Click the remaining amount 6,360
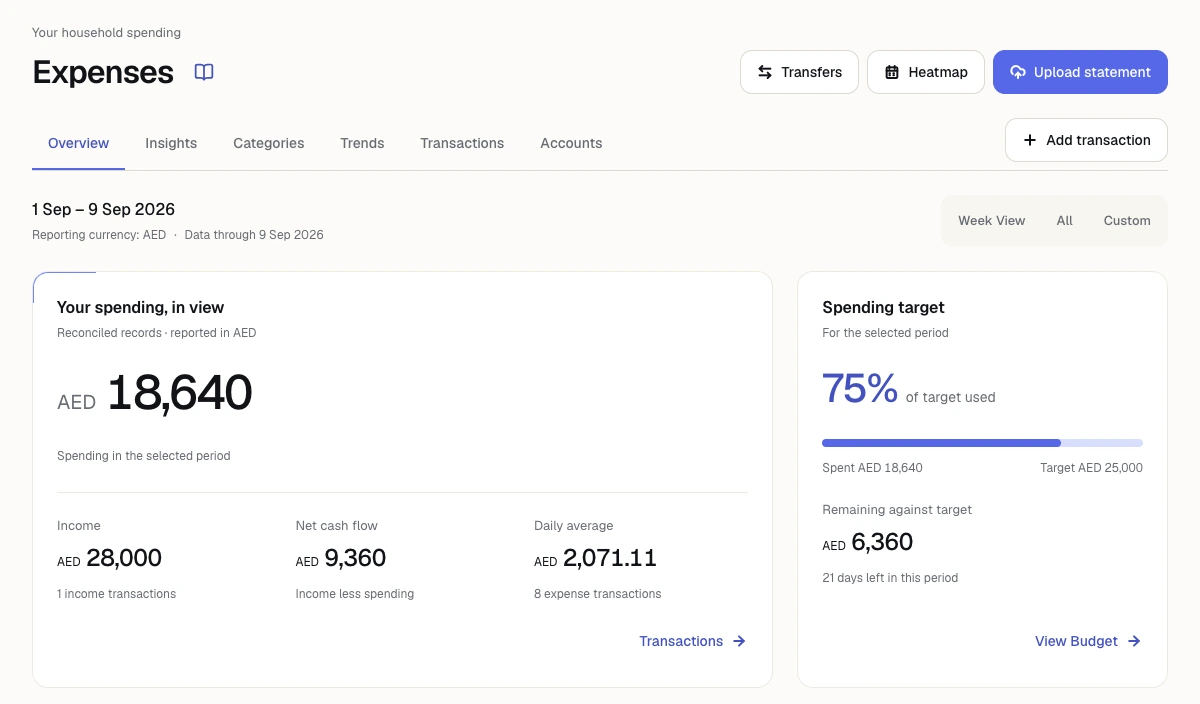This screenshot has height=704, width=1200. click(x=882, y=542)
